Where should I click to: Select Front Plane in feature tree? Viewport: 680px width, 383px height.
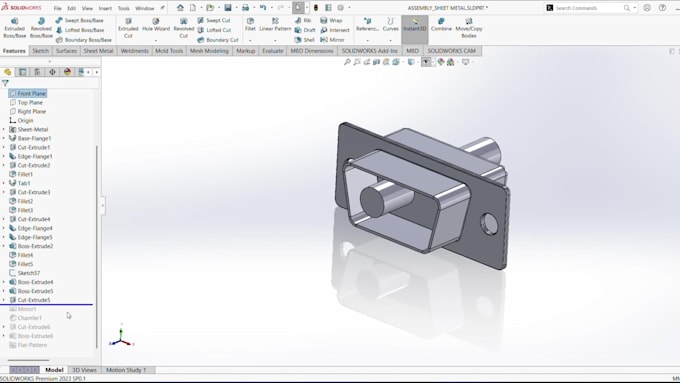(x=27, y=93)
